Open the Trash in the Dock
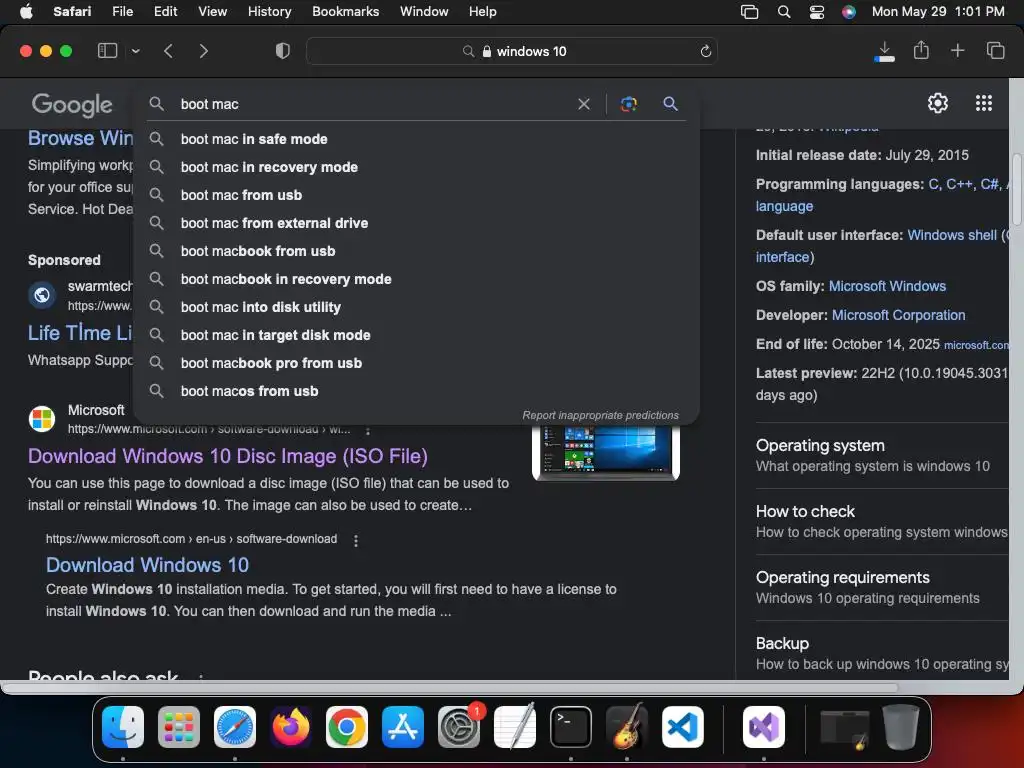 click(901, 727)
